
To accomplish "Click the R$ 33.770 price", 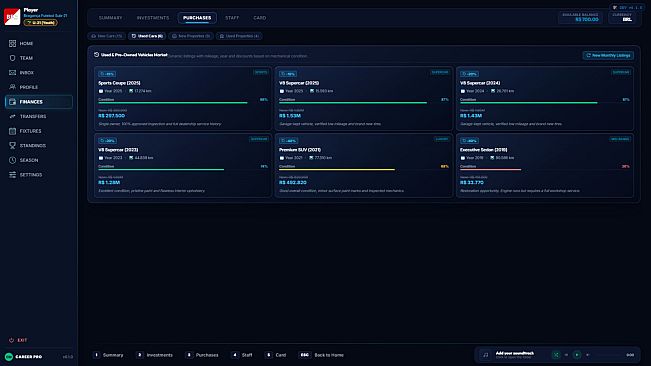I will [472, 183].
